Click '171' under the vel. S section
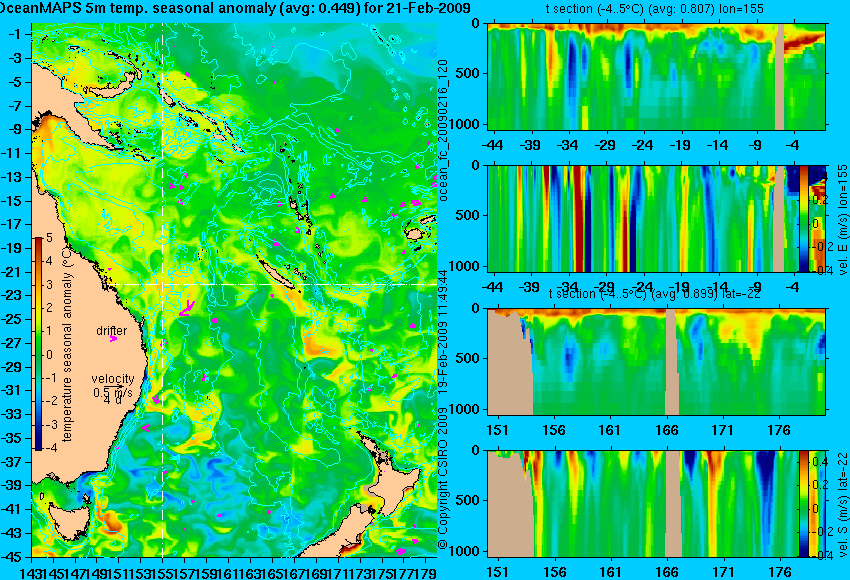This screenshot has height=580, width=850. tap(723, 572)
